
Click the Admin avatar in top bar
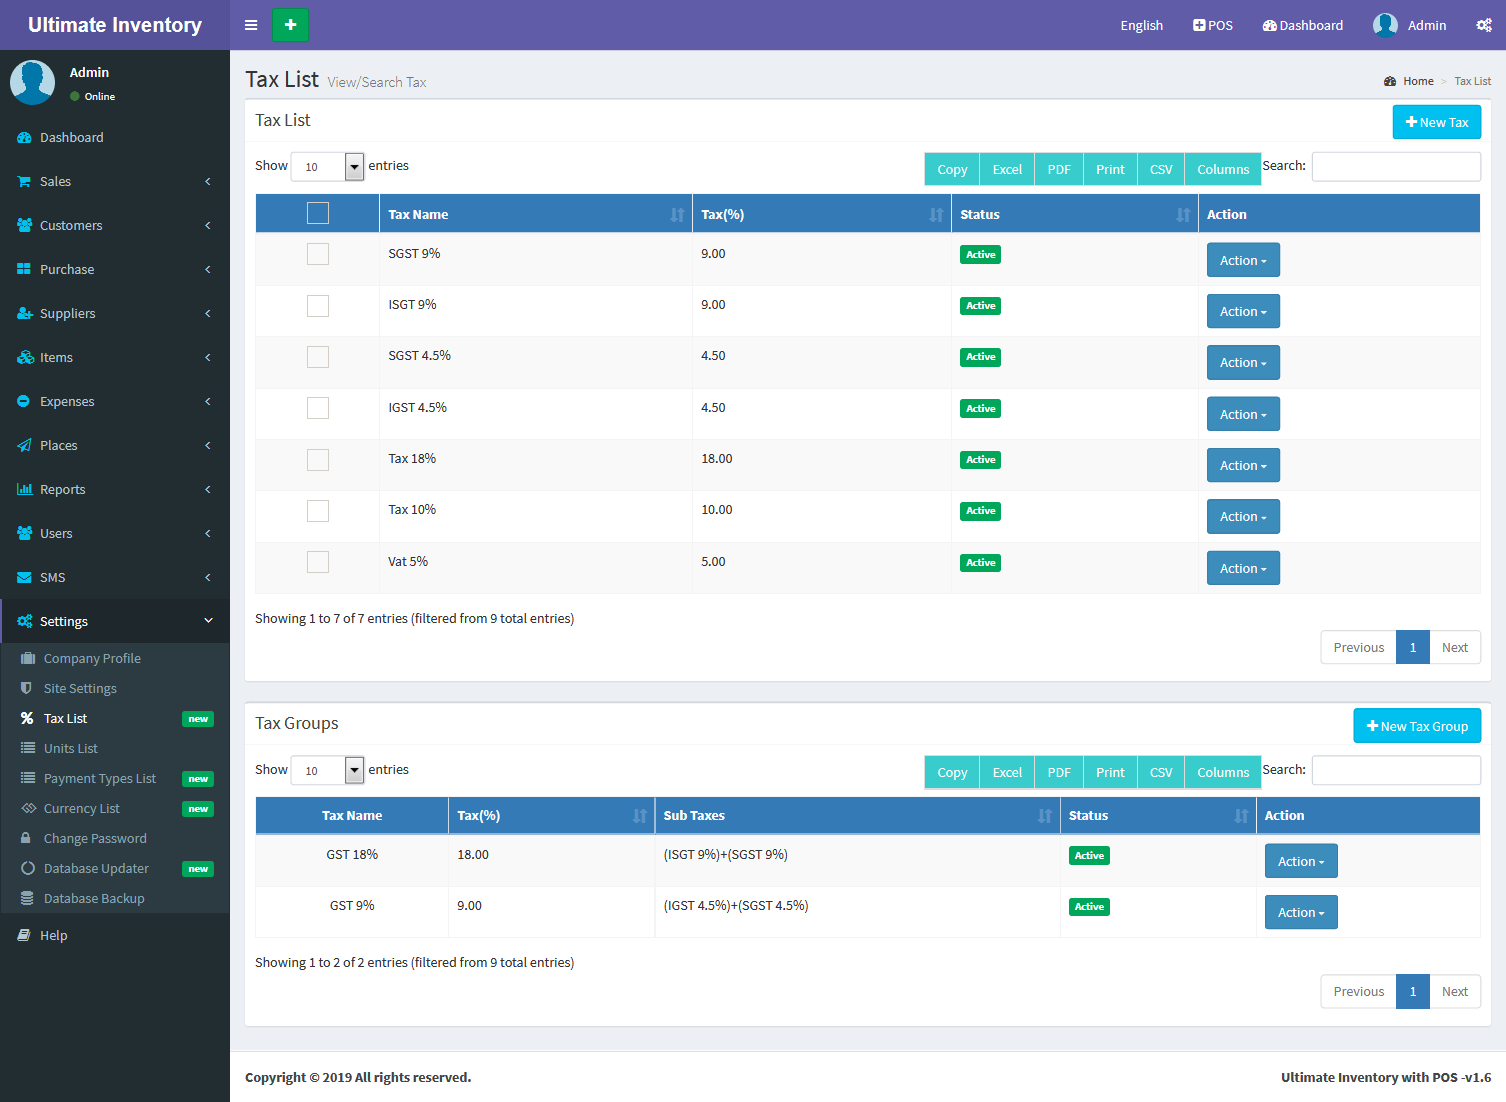(1385, 25)
